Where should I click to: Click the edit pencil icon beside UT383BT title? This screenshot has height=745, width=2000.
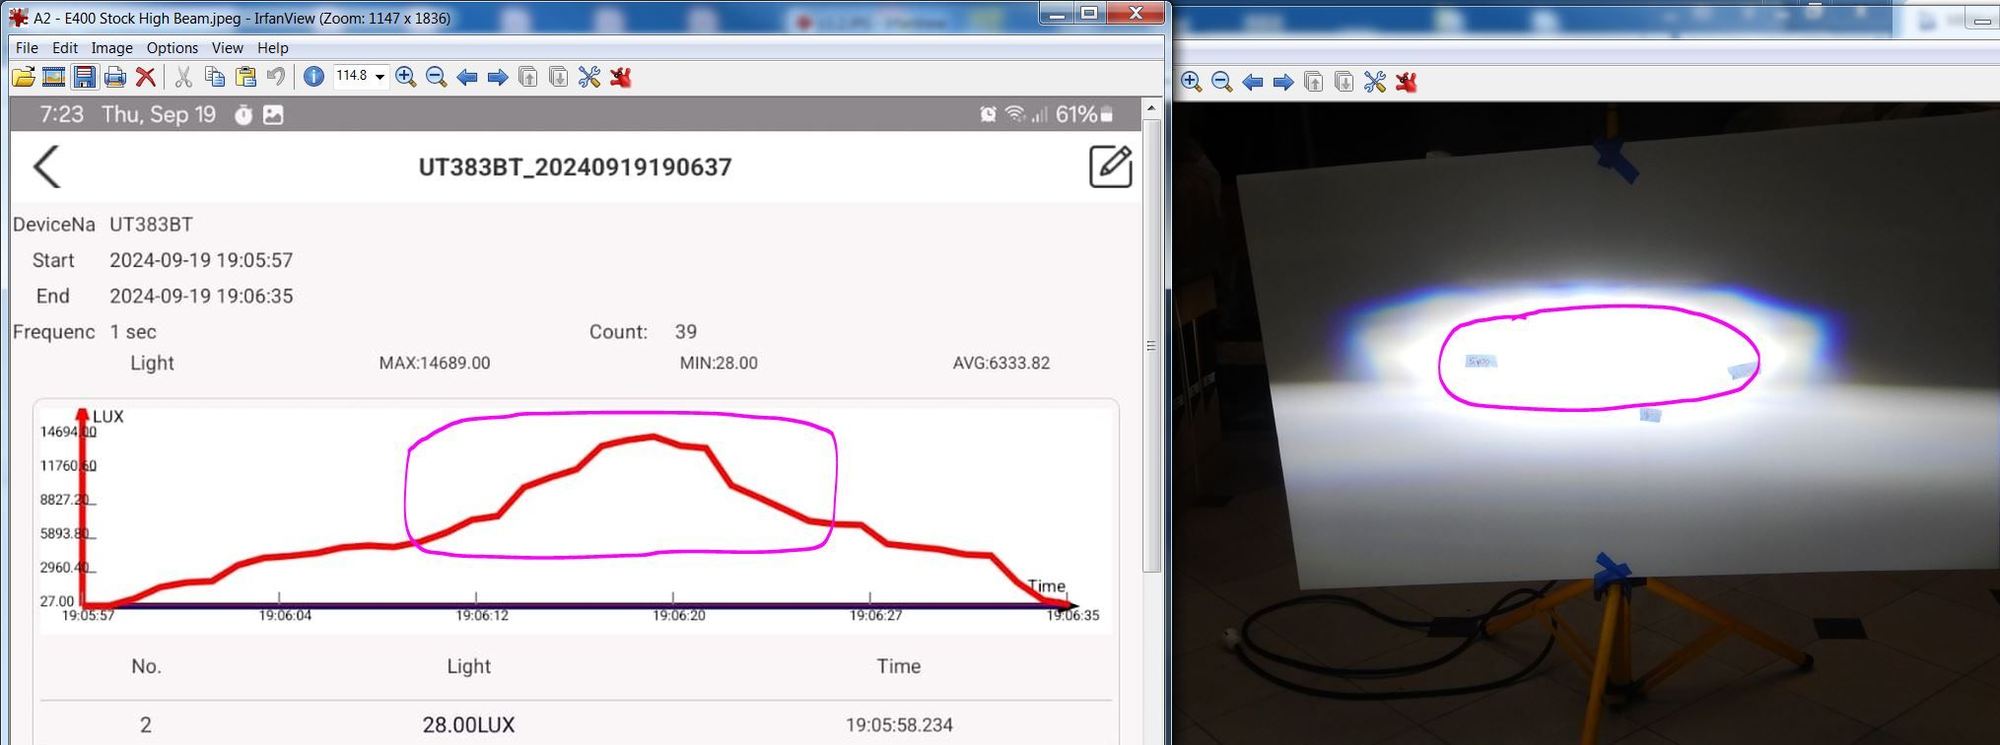tap(1110, 167)
